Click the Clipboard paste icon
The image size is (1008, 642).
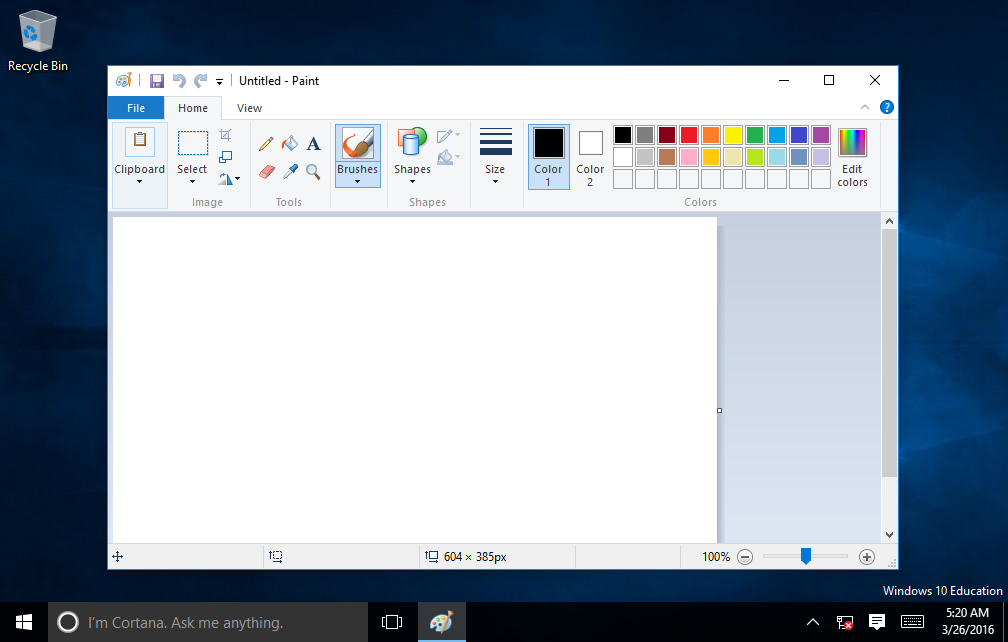[x=140, y=142]
